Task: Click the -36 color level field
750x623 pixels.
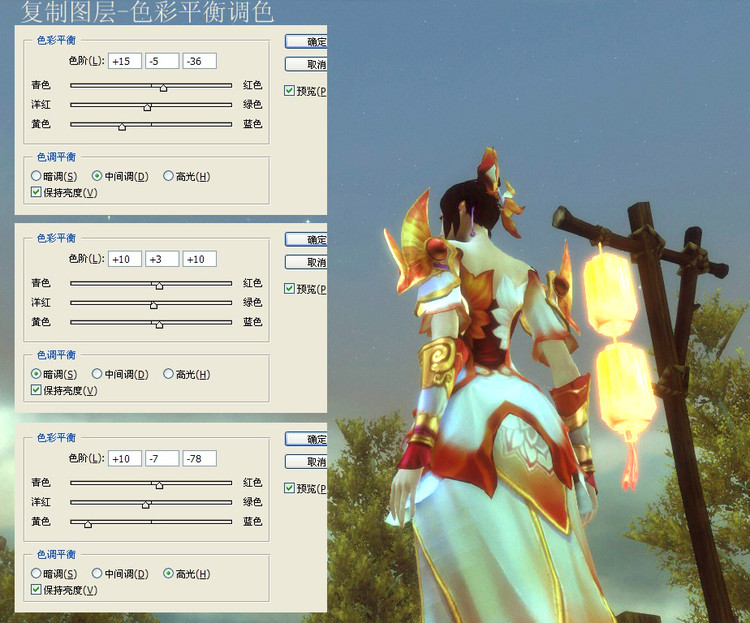Action: click(199, 61)
